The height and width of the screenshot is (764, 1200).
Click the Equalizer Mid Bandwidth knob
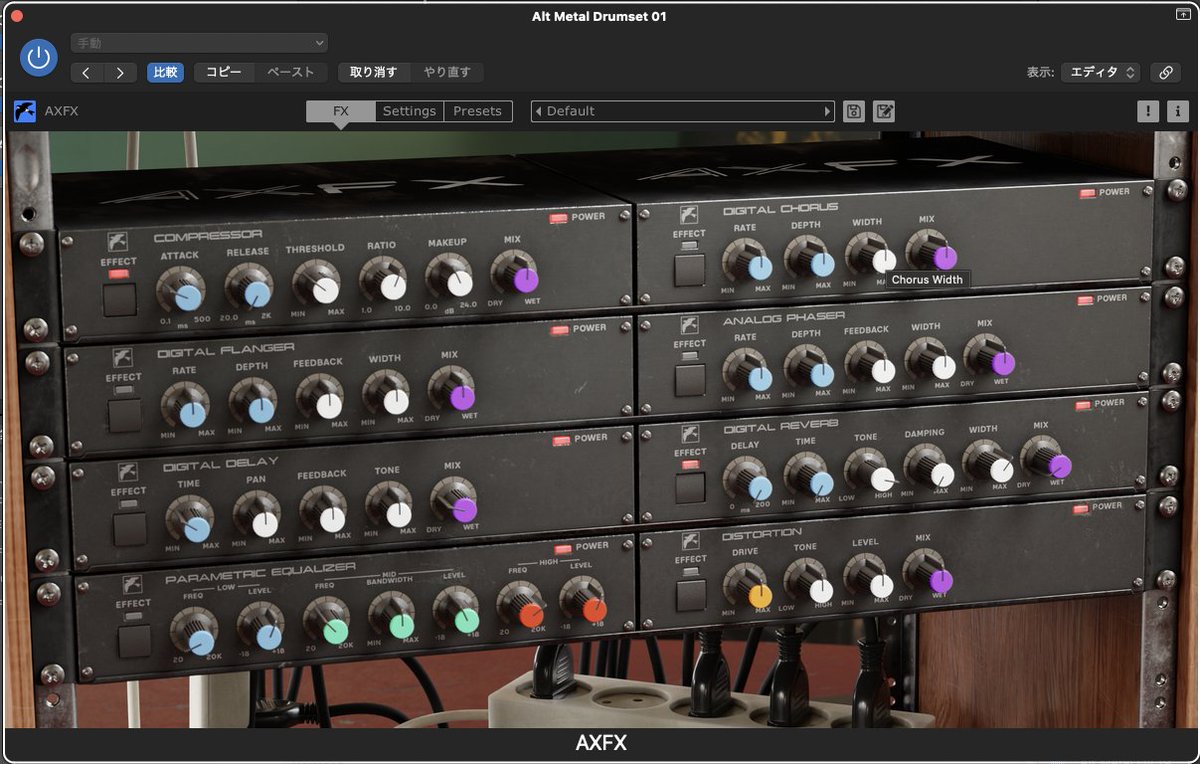tap(393, 618)
